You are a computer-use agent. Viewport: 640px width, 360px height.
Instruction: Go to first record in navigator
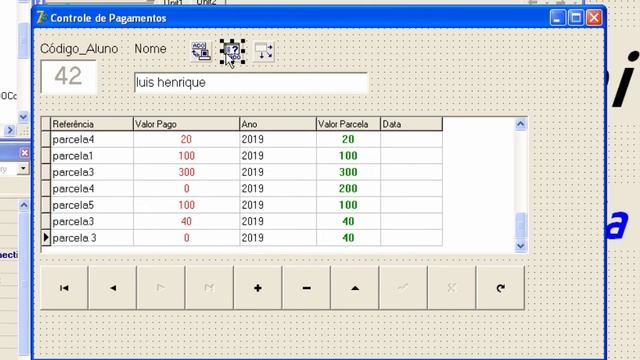pyautogui.click(x=64, y=288)
